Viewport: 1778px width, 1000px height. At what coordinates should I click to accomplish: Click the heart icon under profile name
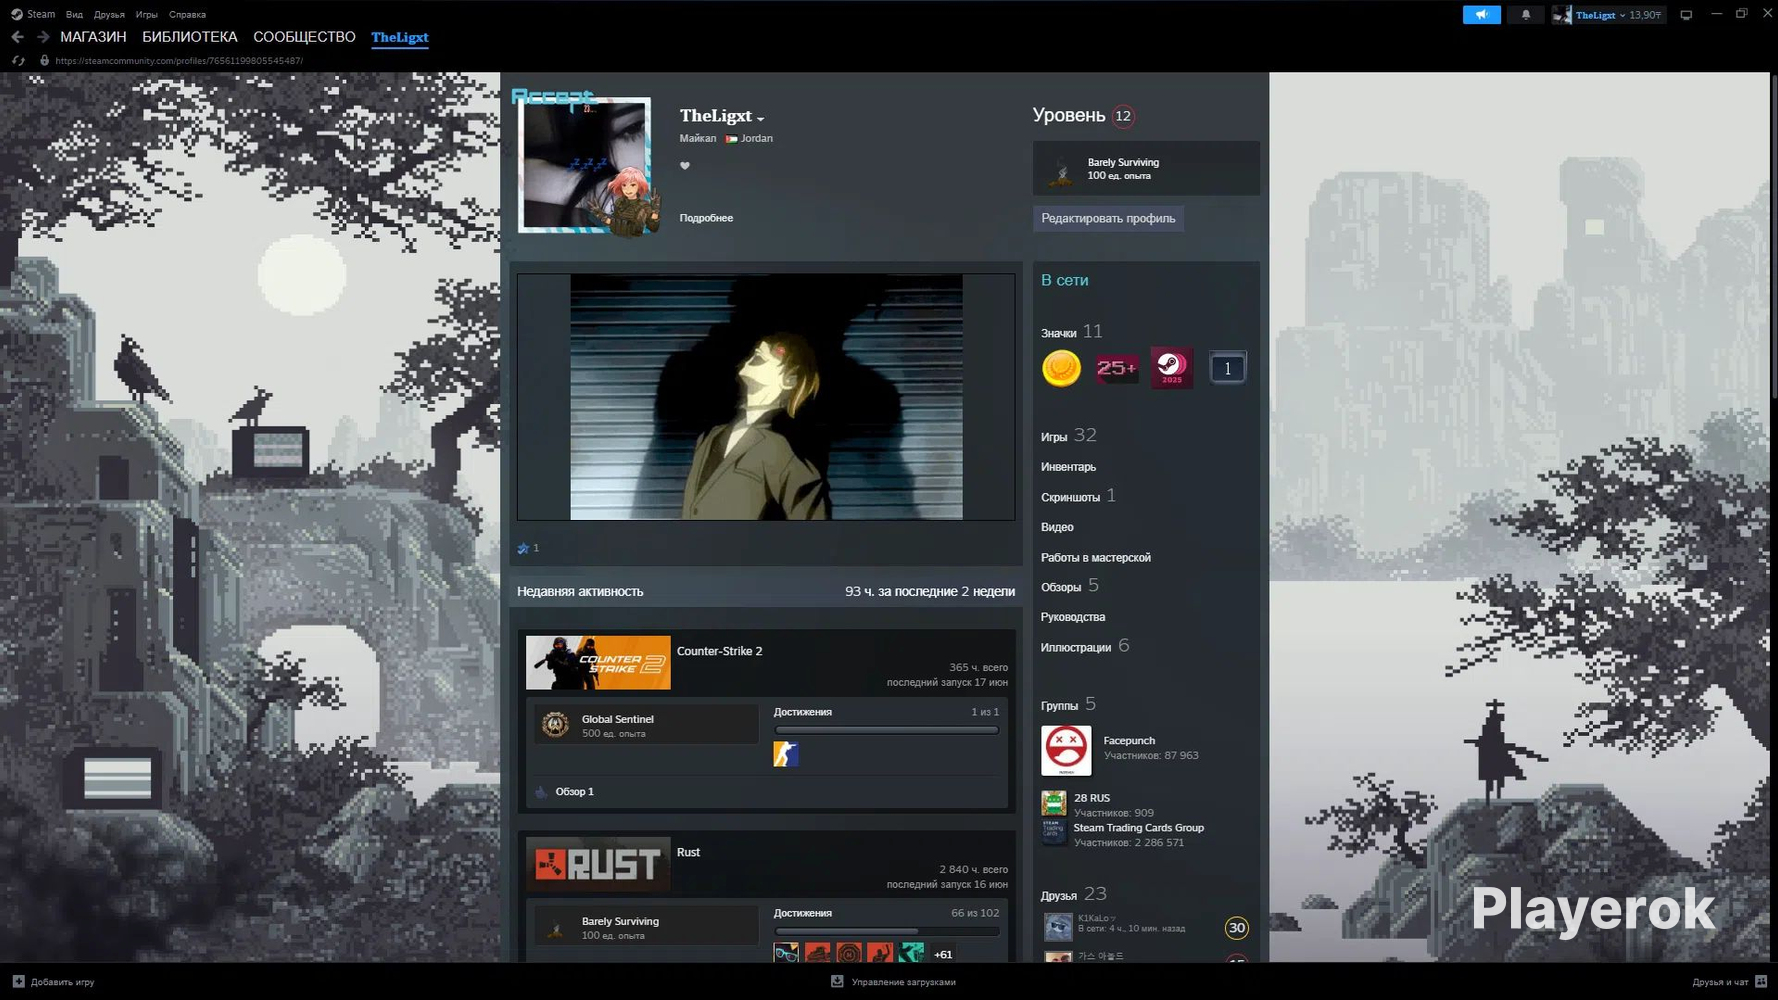(685, 166)
